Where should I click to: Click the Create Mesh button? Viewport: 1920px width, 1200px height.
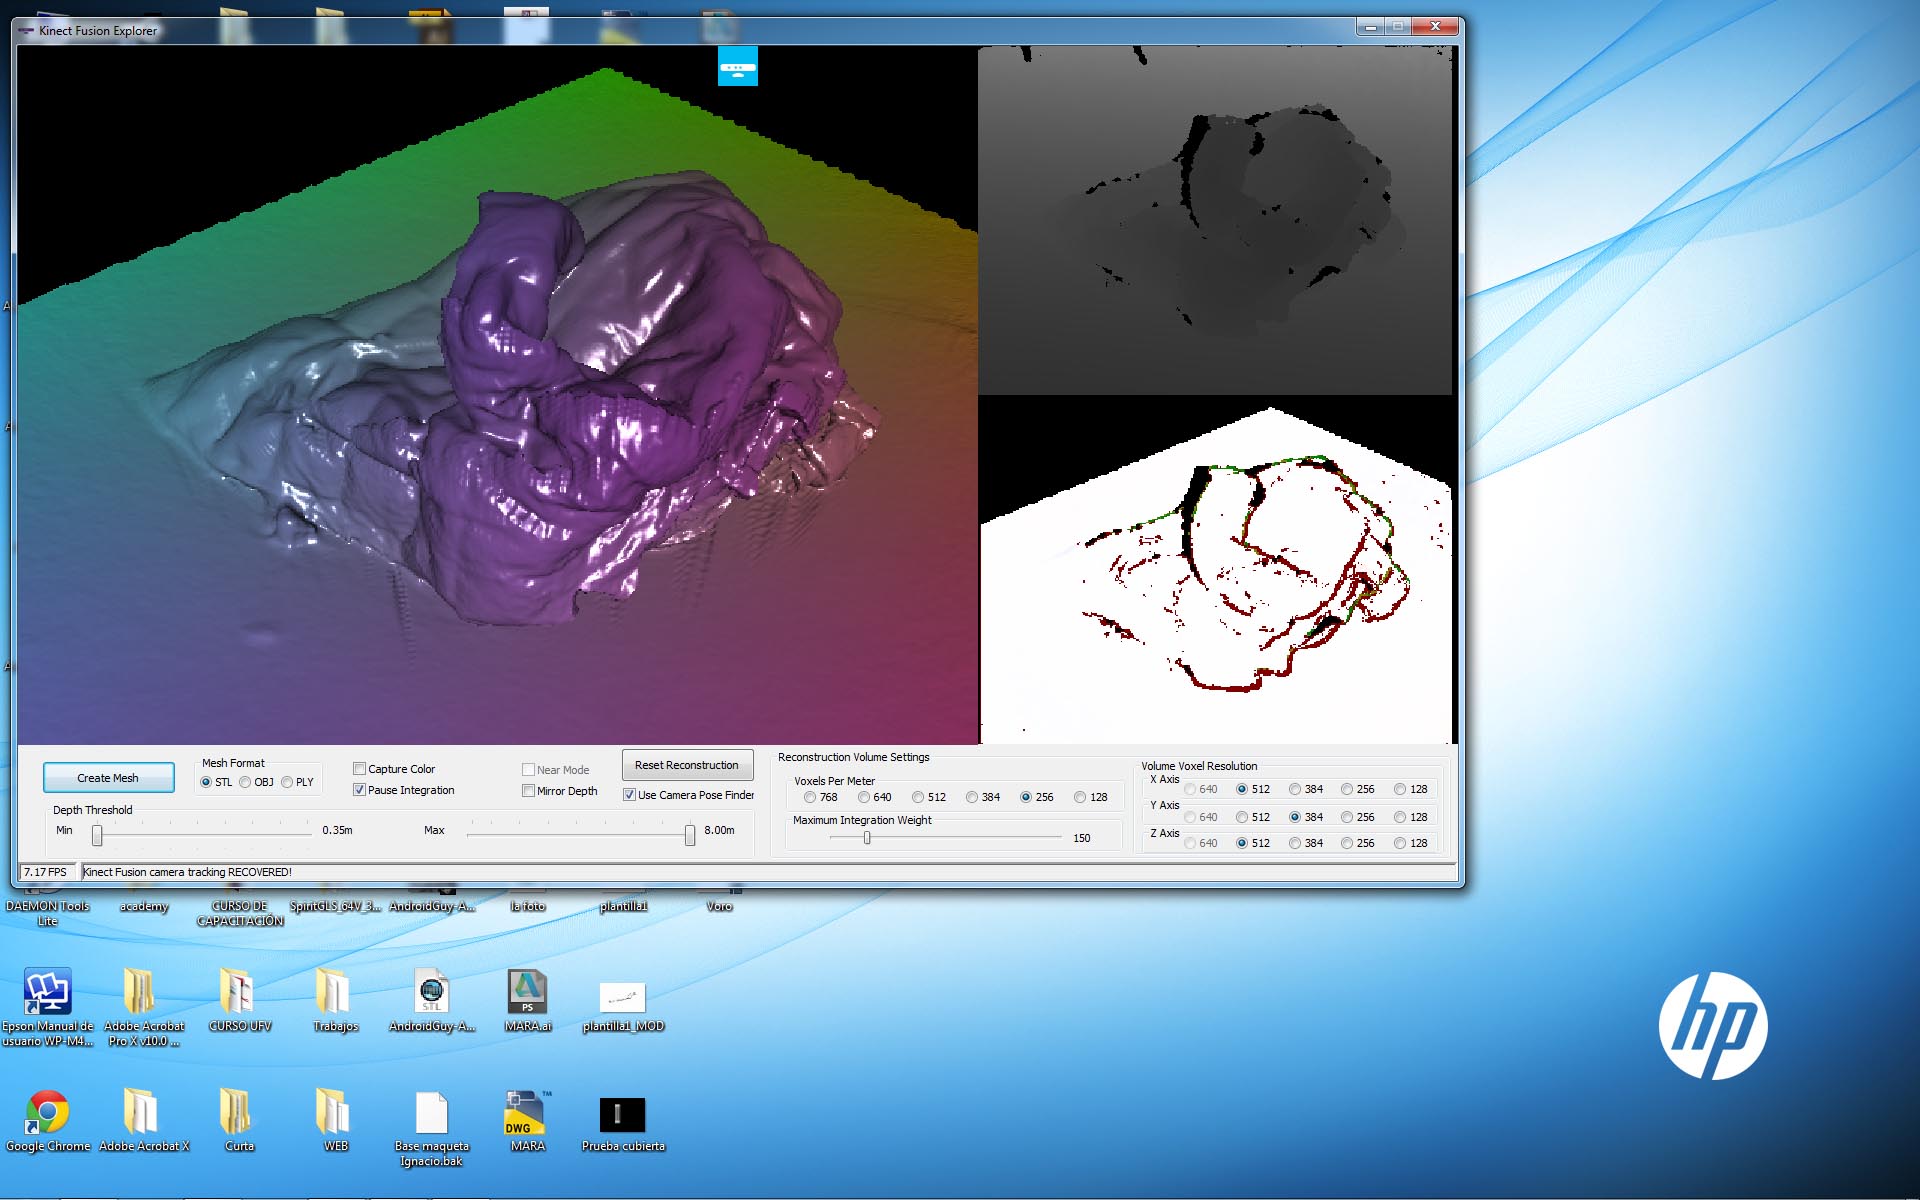pyautogui.click(x=108, y=778)
